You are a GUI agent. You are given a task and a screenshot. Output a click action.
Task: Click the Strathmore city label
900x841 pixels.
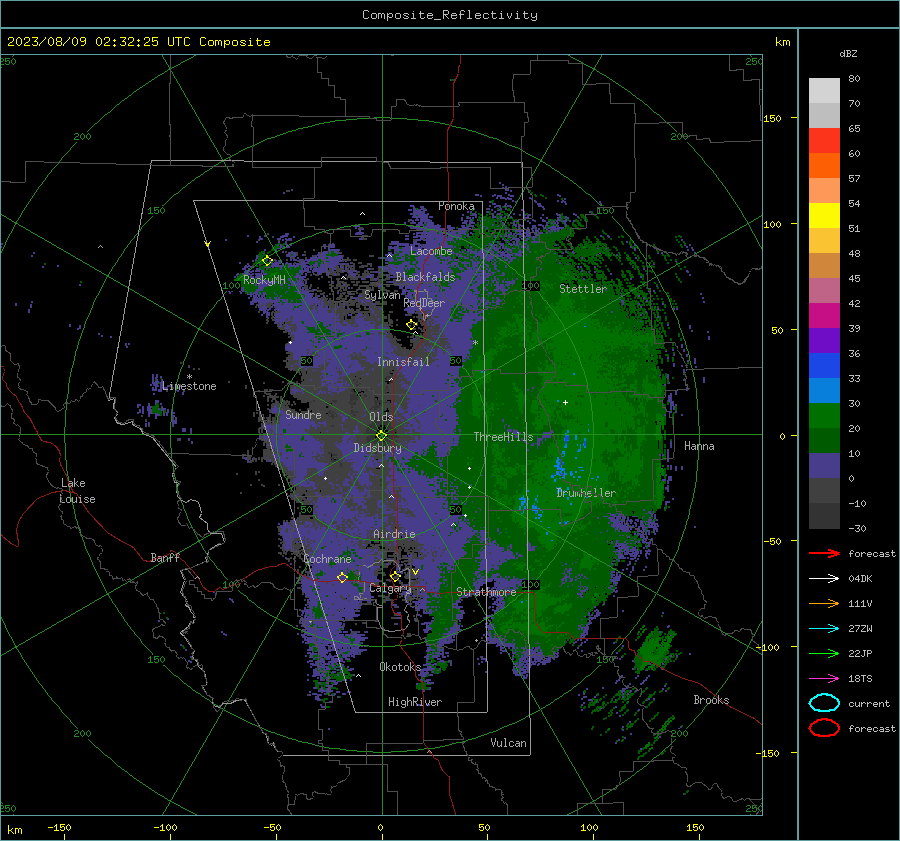tap(486, 592)
